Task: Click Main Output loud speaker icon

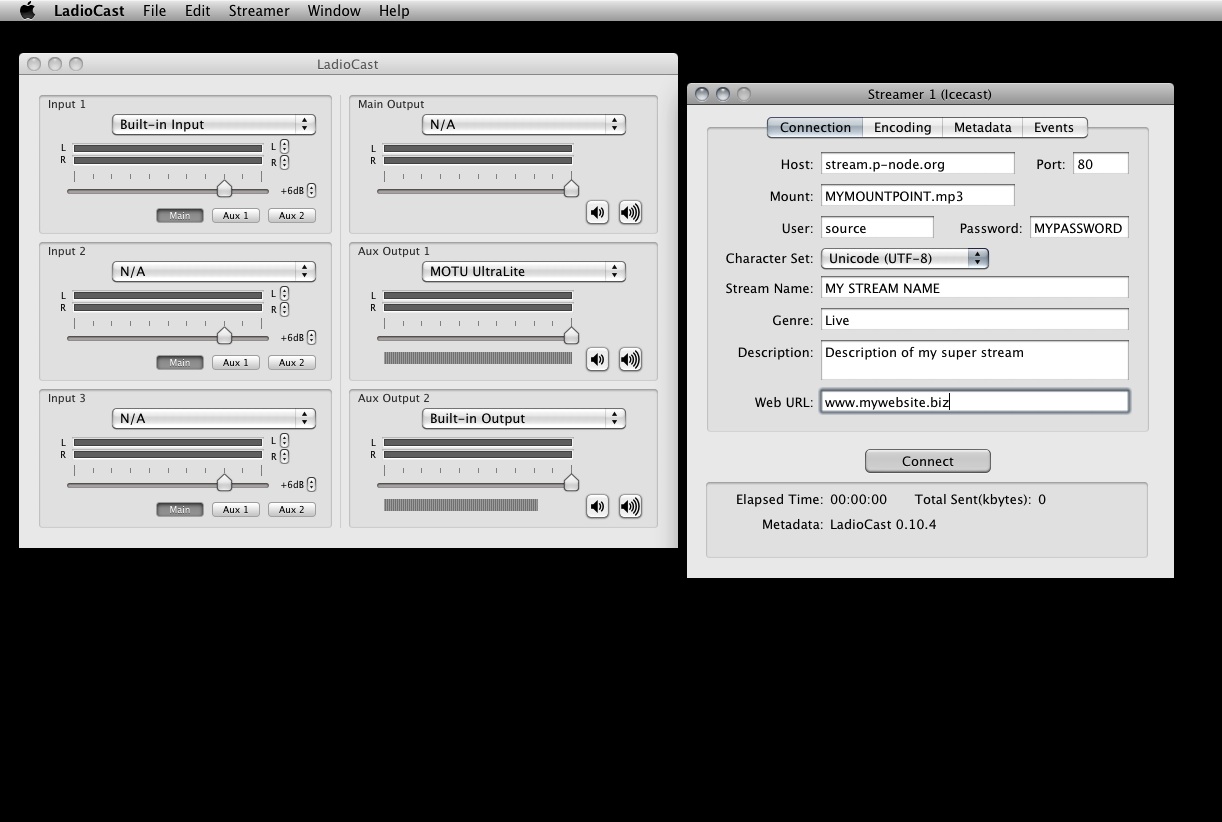Action: pyautogui.click(x=630, y=212)
